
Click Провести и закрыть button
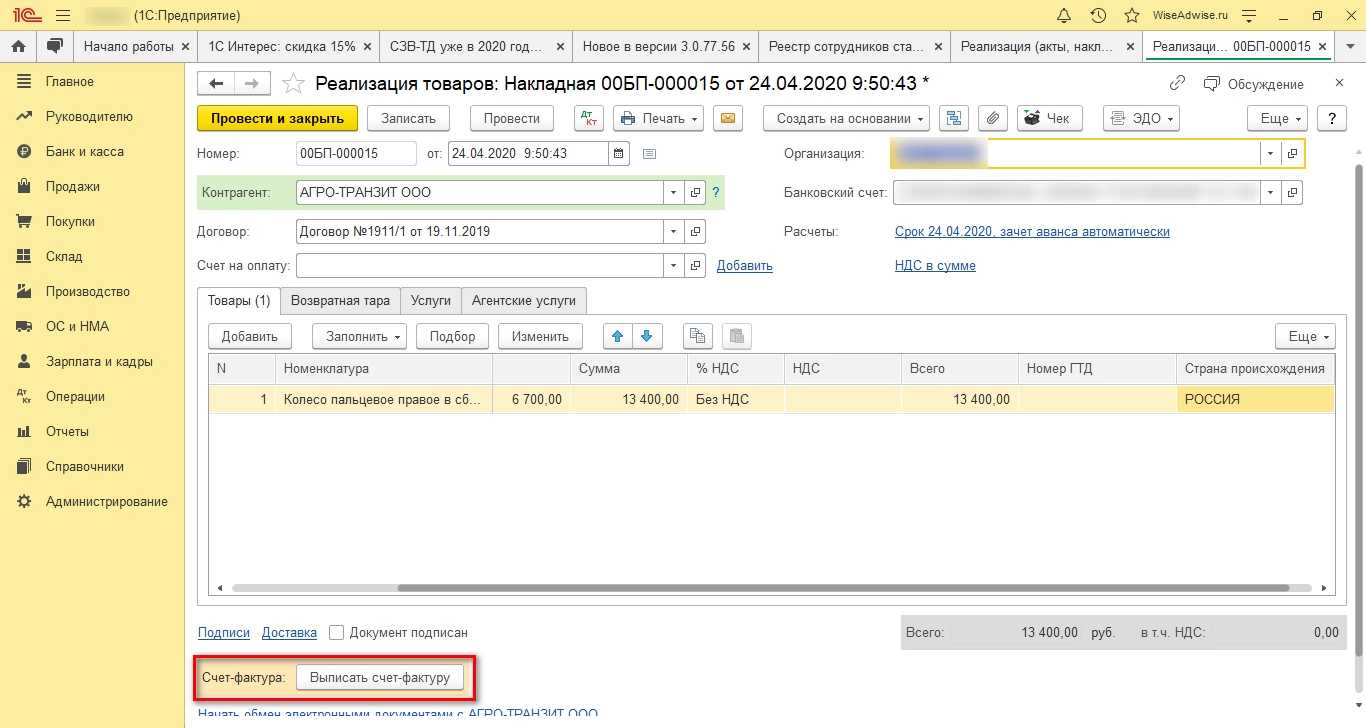(x=277, y=118)
